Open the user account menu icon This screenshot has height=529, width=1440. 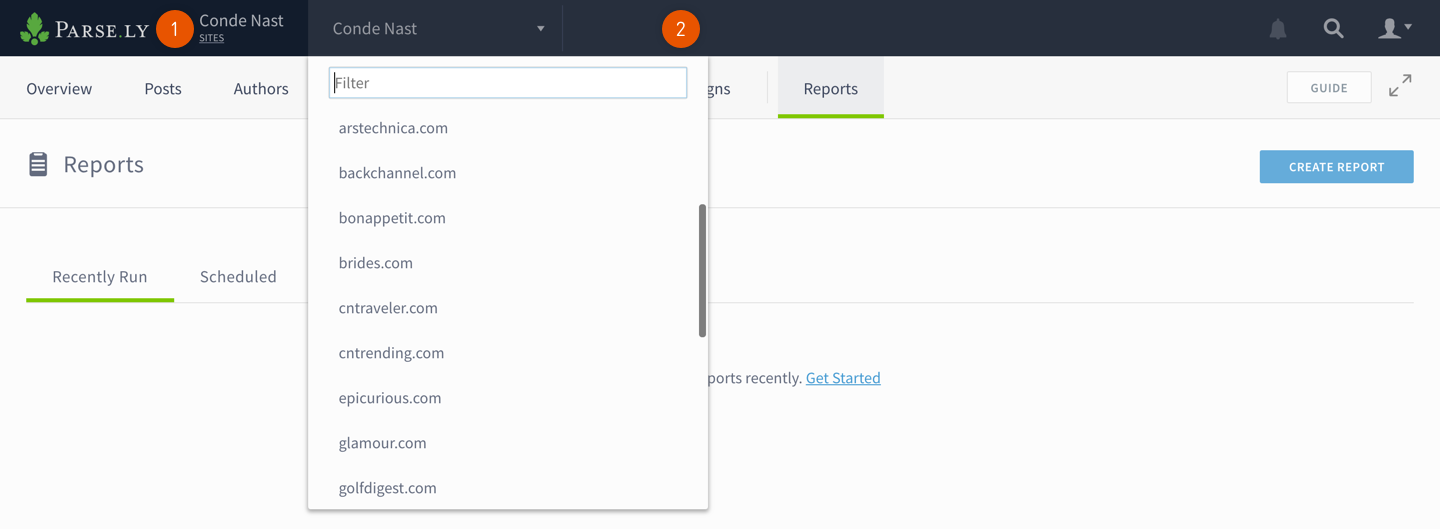pyautogui.click(x=1394, y=29)
